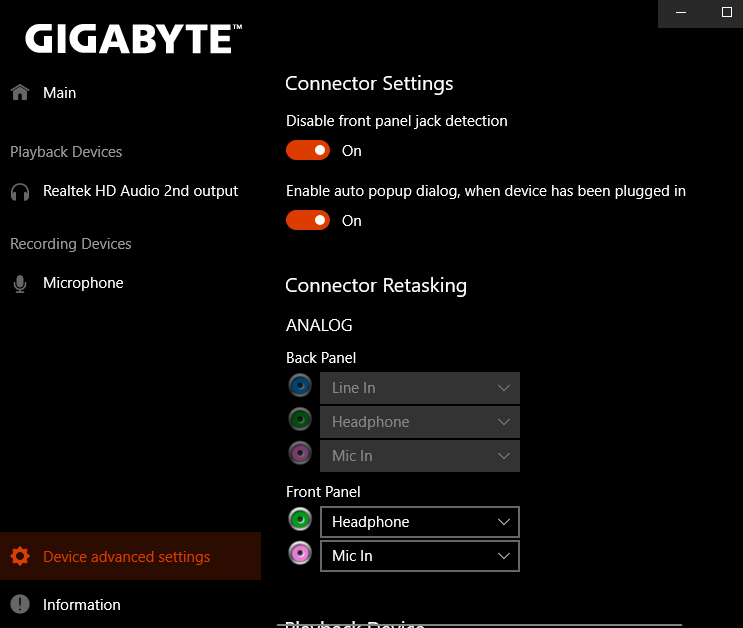743x628 pixels.
Task: Open Device advanced settings
Action: [x=130, y=556]
